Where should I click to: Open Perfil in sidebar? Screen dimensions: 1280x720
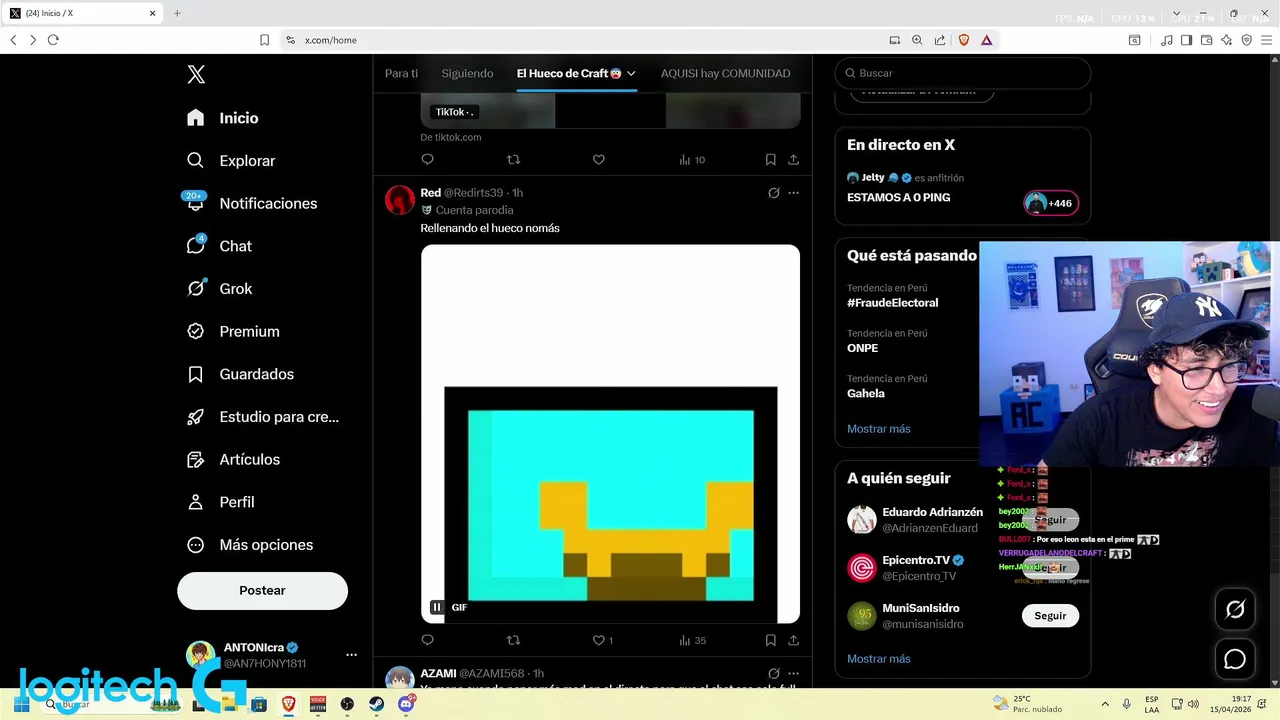pos(220,502)
